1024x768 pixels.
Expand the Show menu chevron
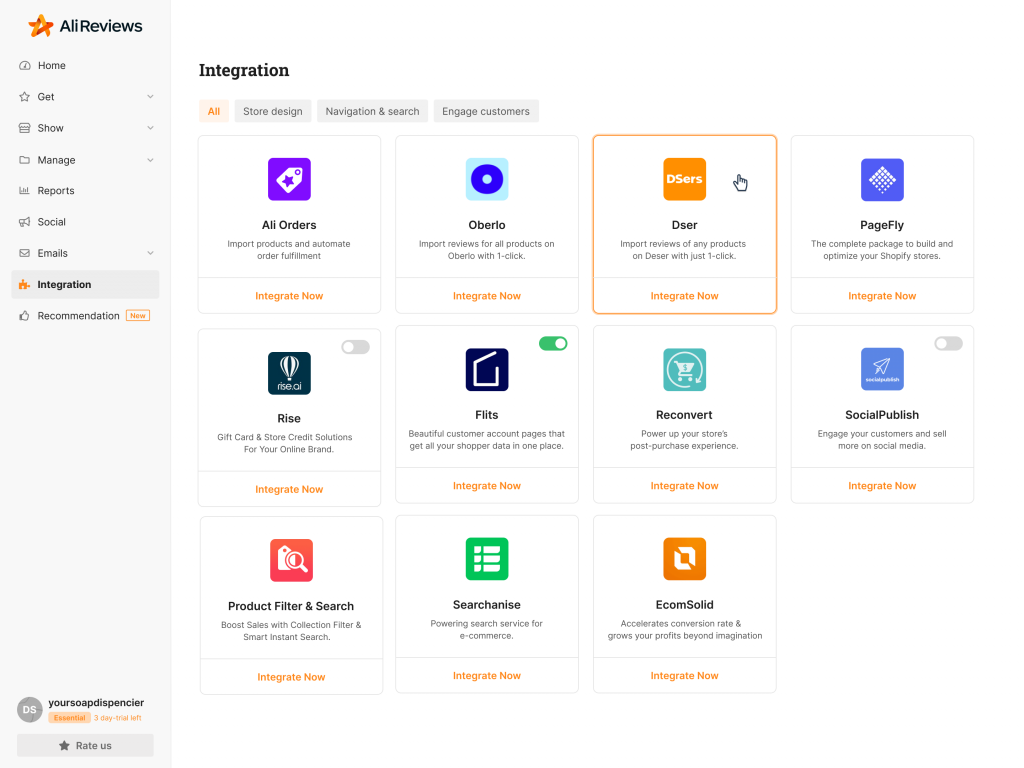(150, 128)
